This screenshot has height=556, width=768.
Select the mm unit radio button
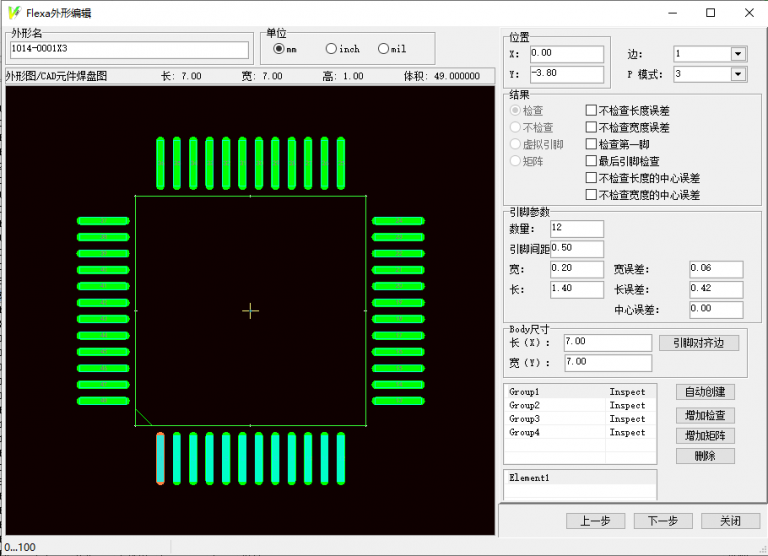tap(279, 48)
